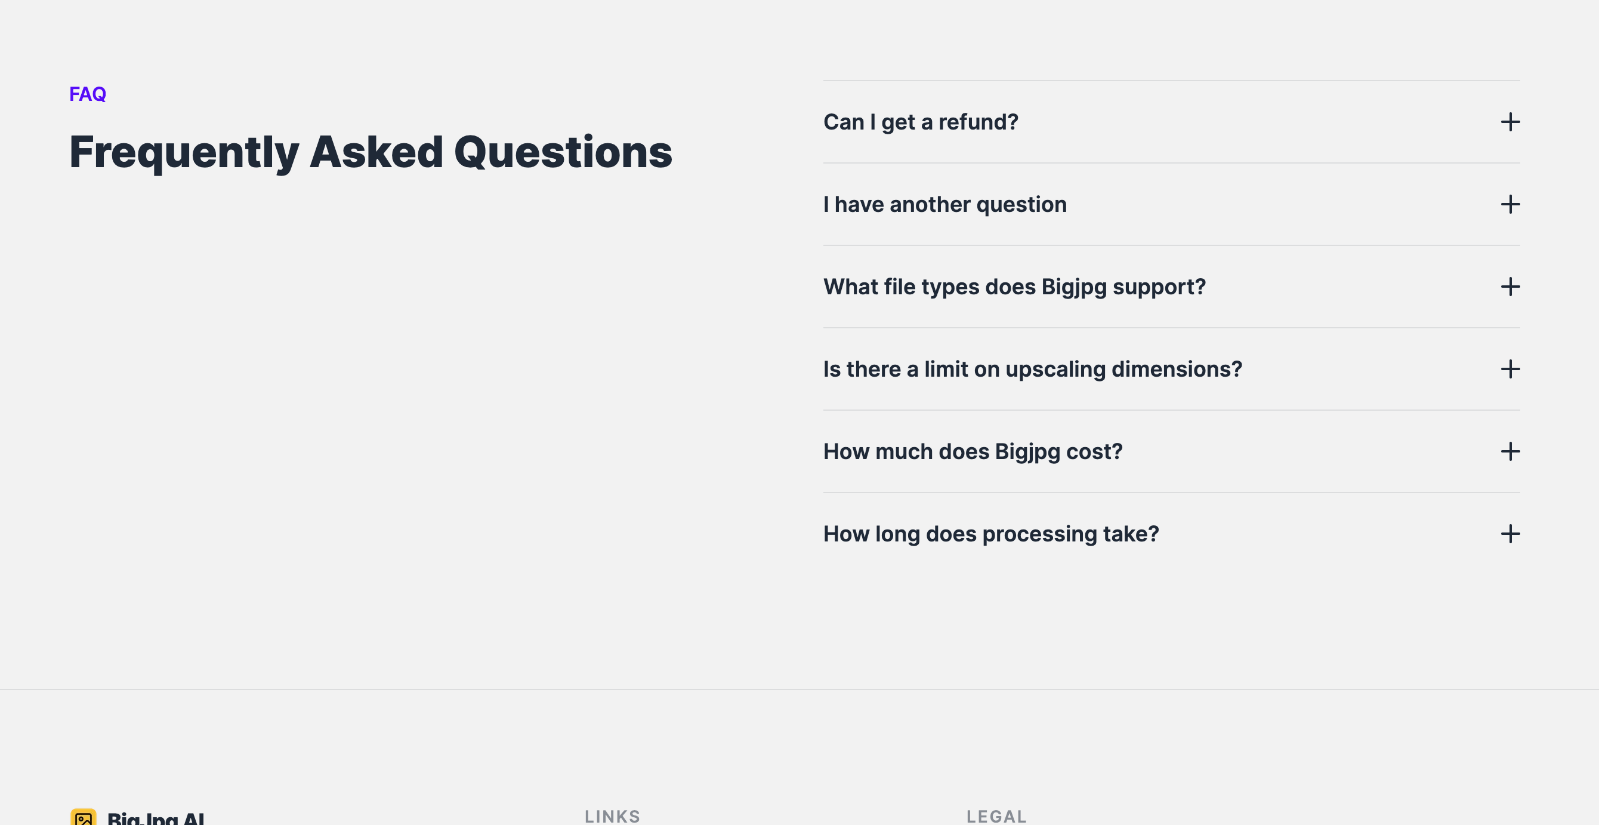Click the BigJpg AI brand name in footer
The image size is (1599, 825).
(x=156, y=819)
